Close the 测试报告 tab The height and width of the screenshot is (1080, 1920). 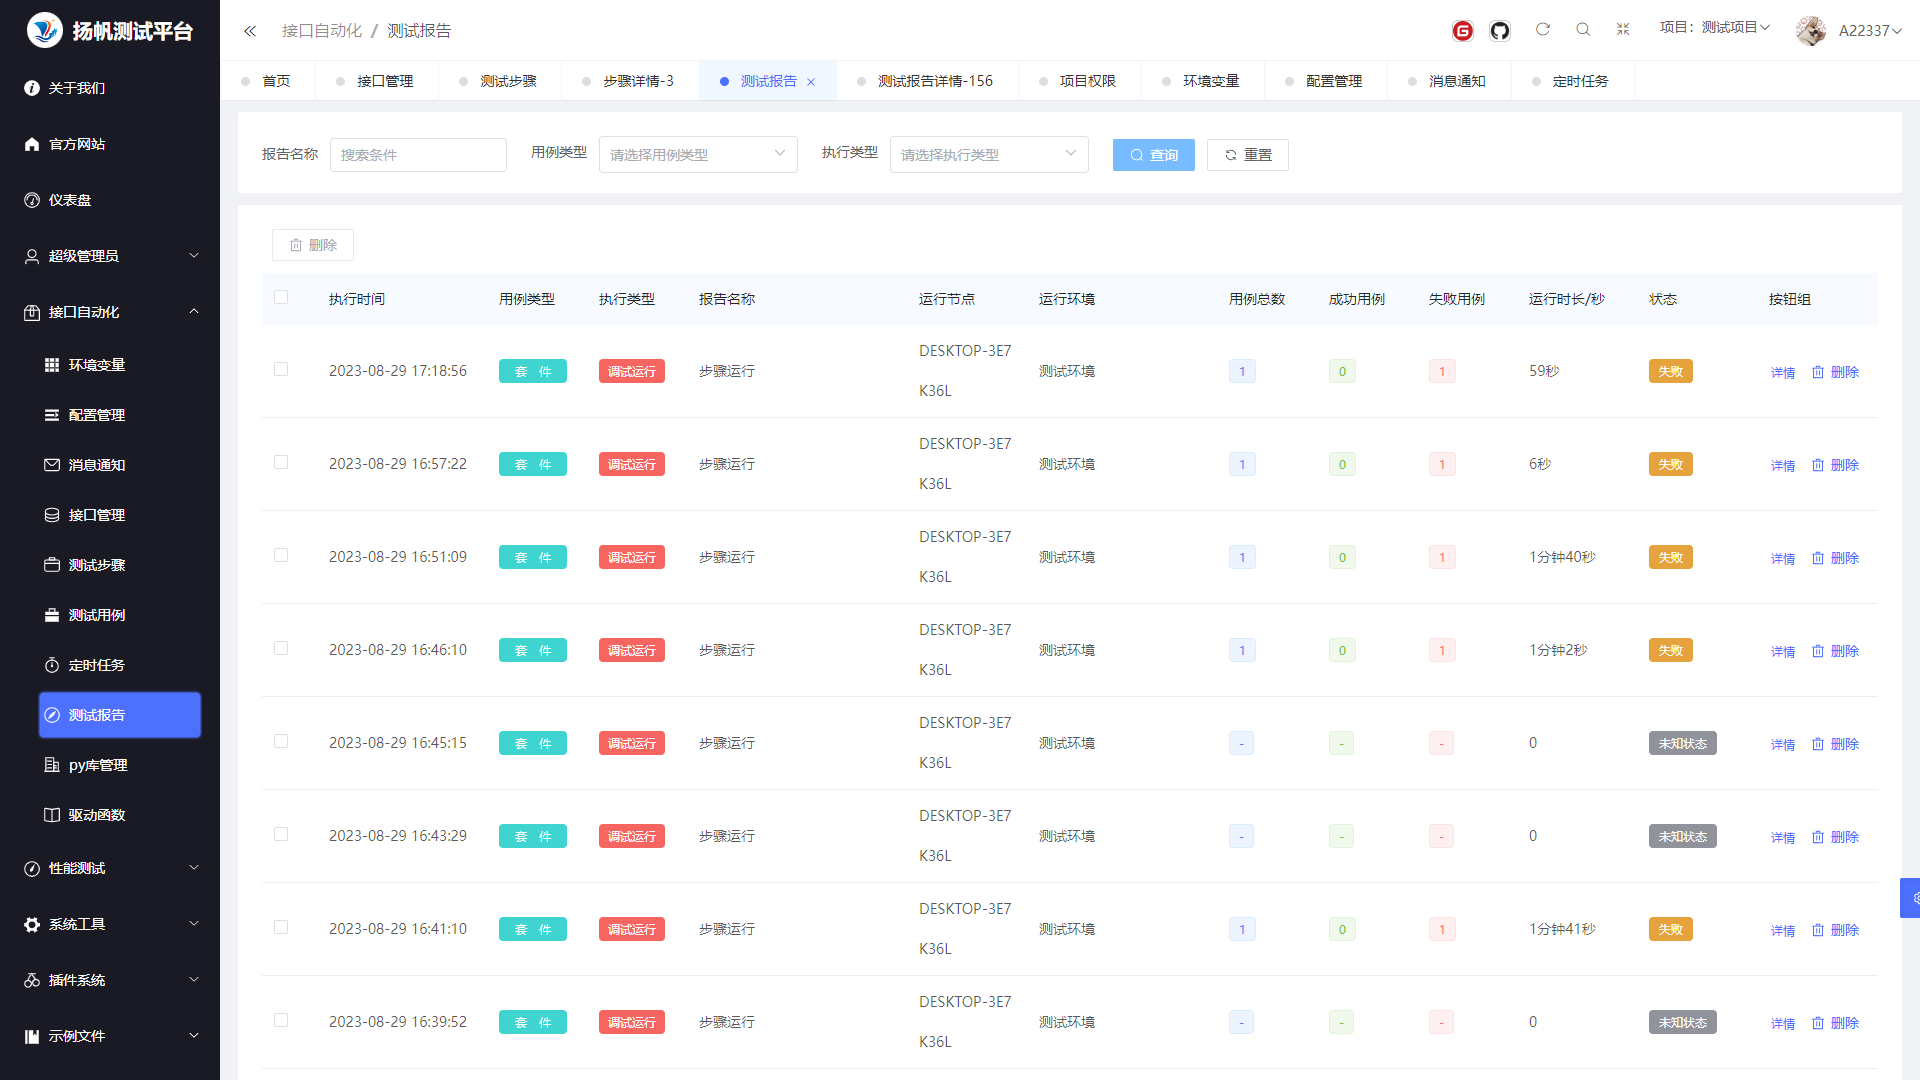[811, 82]
